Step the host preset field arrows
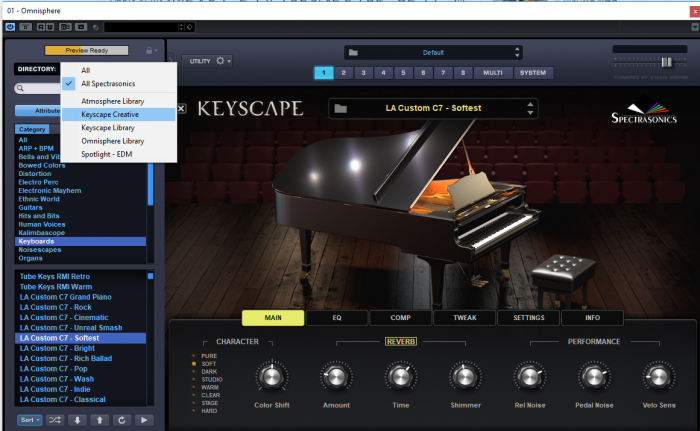The image size is (700, 431). coord(181,27)
